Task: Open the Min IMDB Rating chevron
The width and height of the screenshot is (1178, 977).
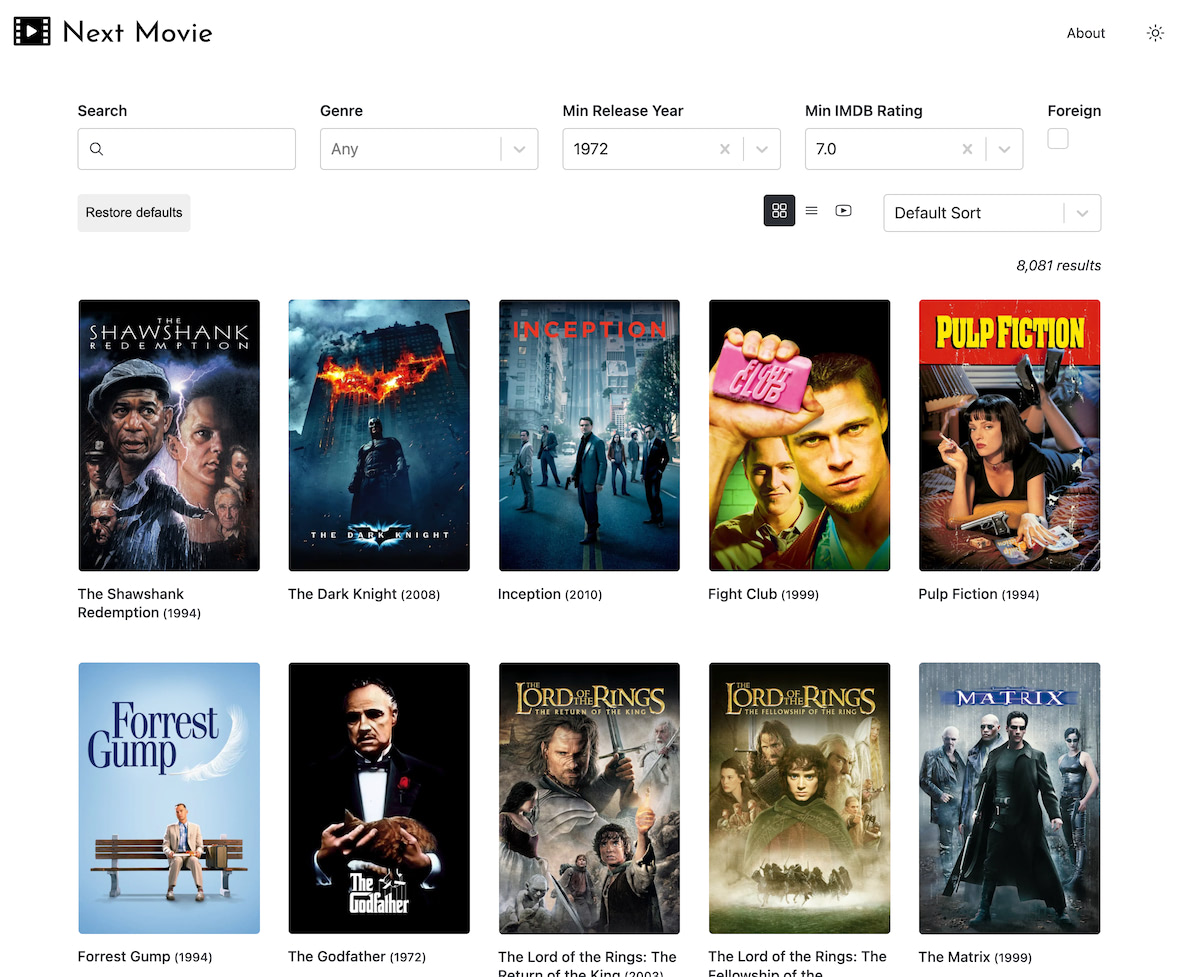Action: coord(1004,149)
